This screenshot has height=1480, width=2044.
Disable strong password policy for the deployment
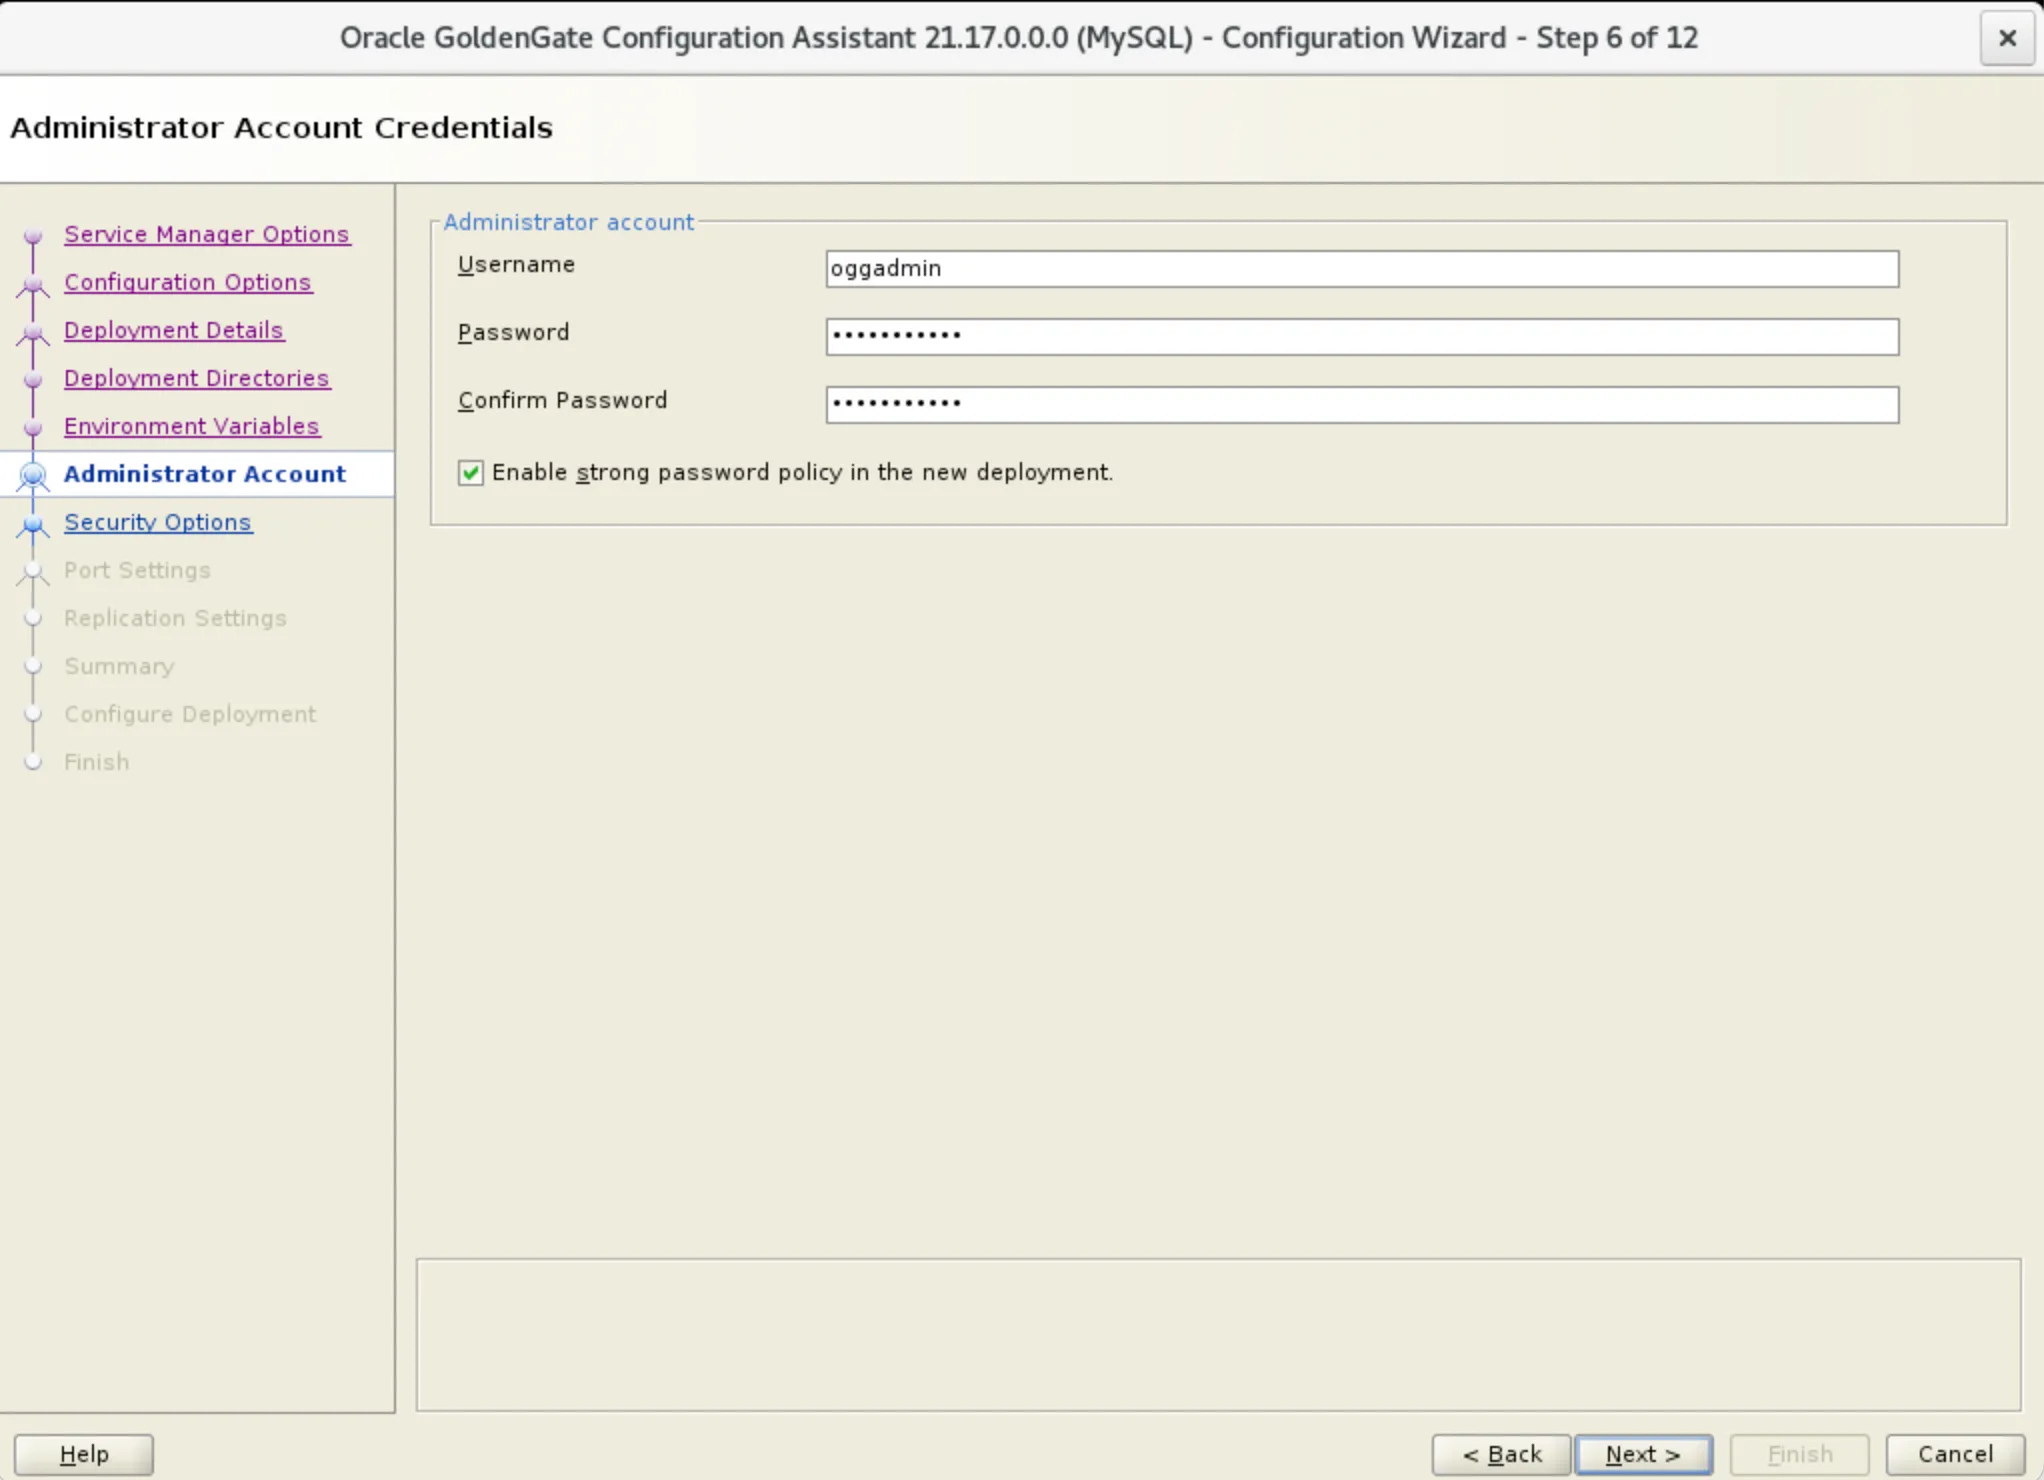click(x=470, y=472)
